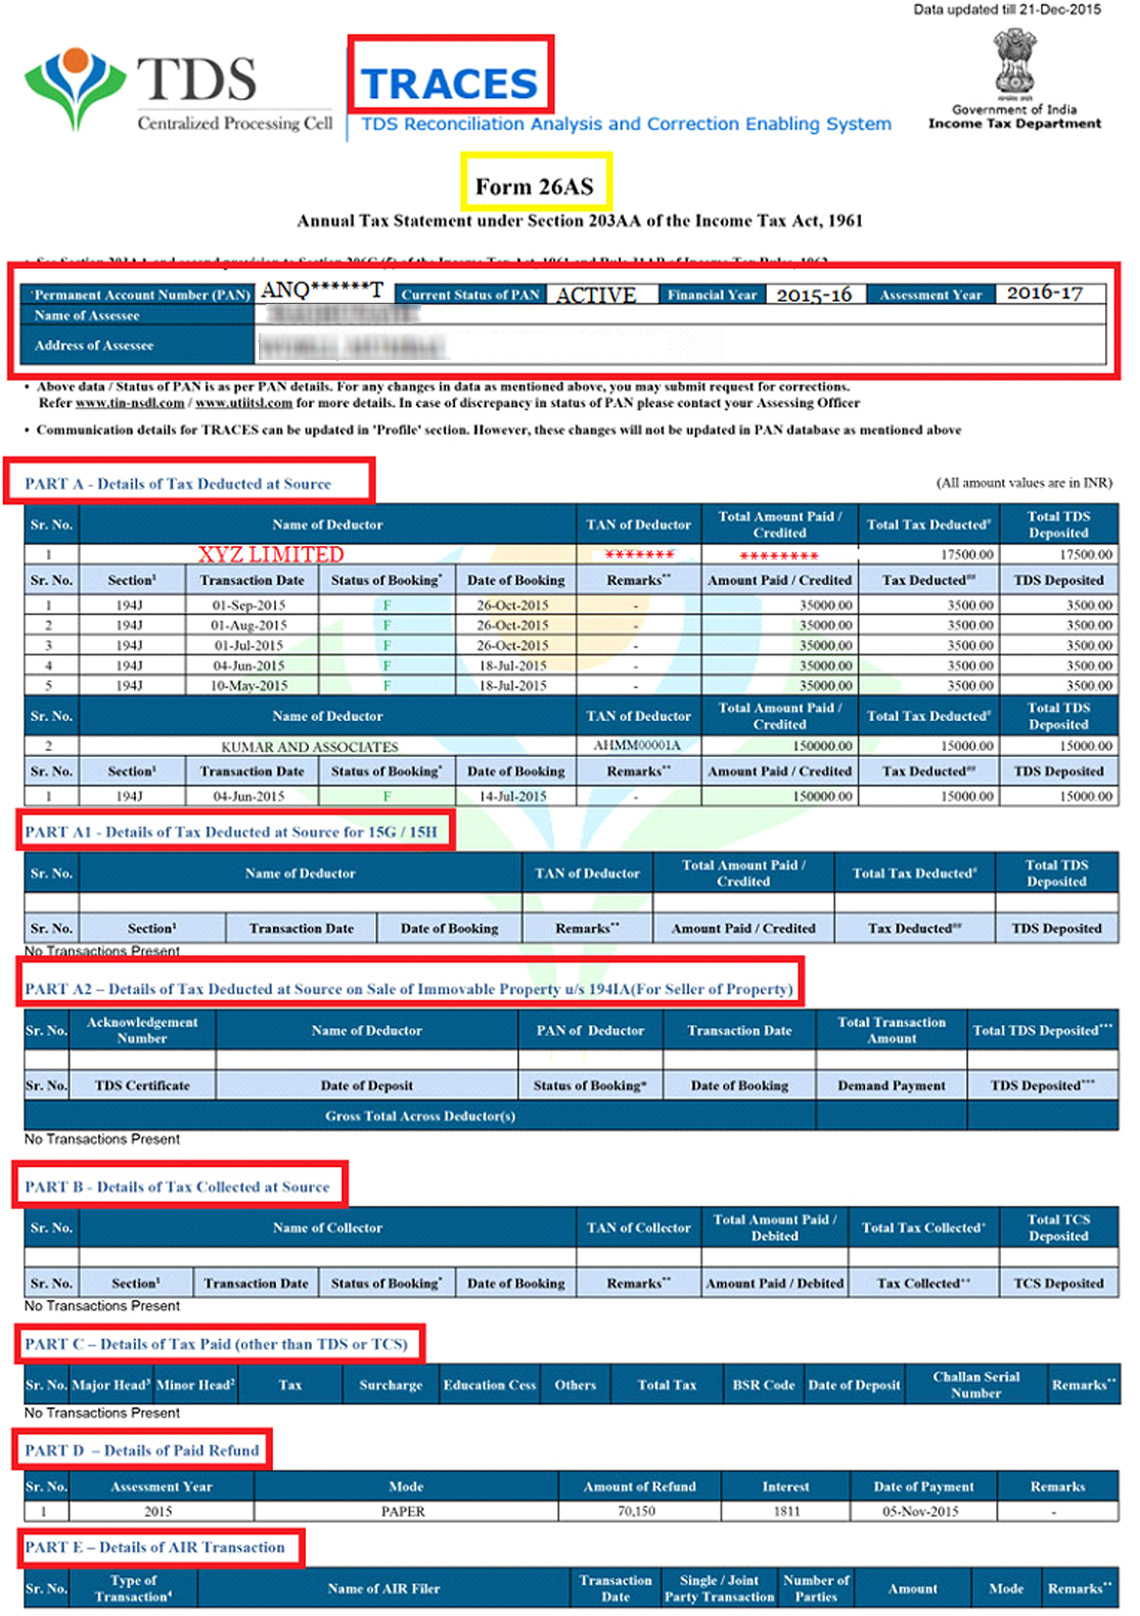Click '(All amount values are in INR)' note
The width and height of the screenshot is (1140, 1616).
click(x=1024, y=482)
